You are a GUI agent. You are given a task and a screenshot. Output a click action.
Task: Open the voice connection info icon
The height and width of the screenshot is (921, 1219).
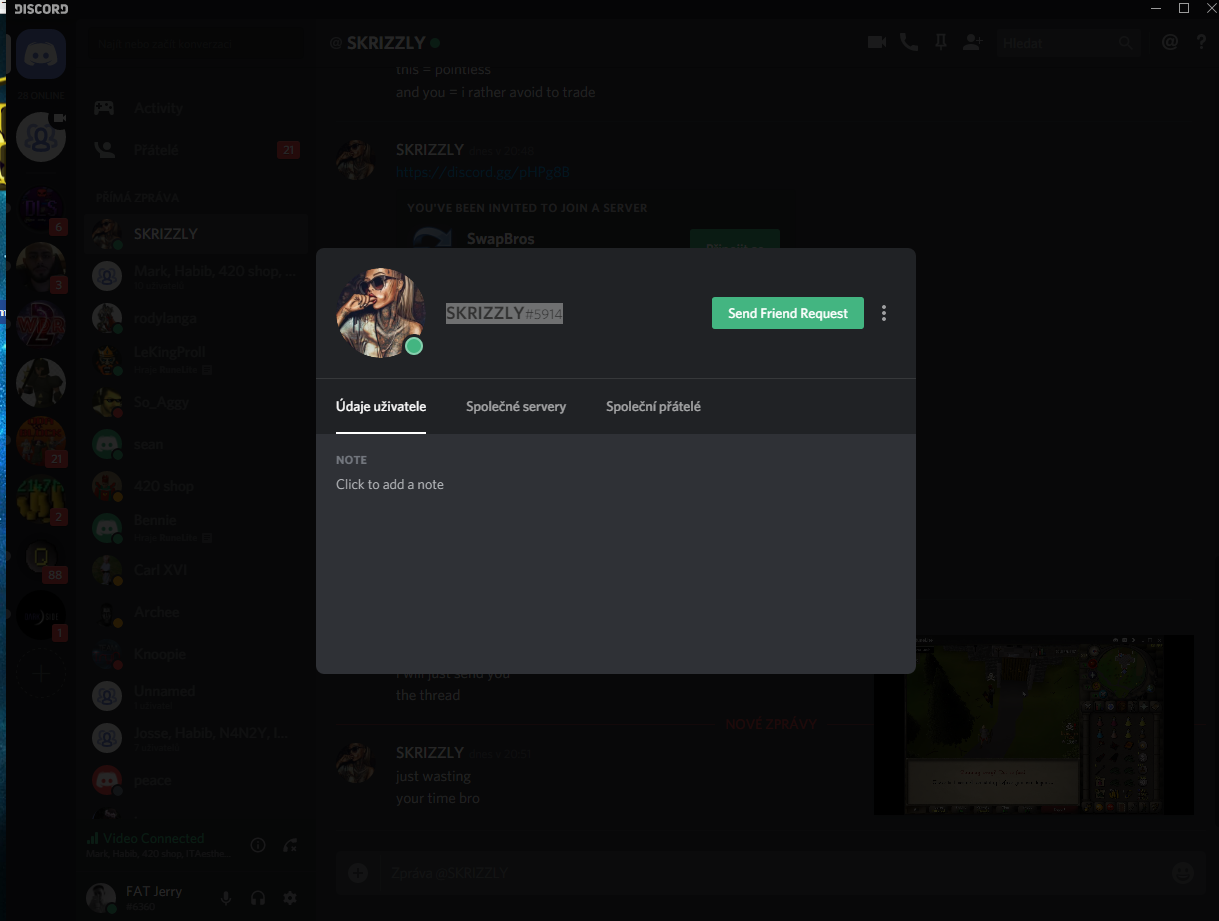click(258, 845)
